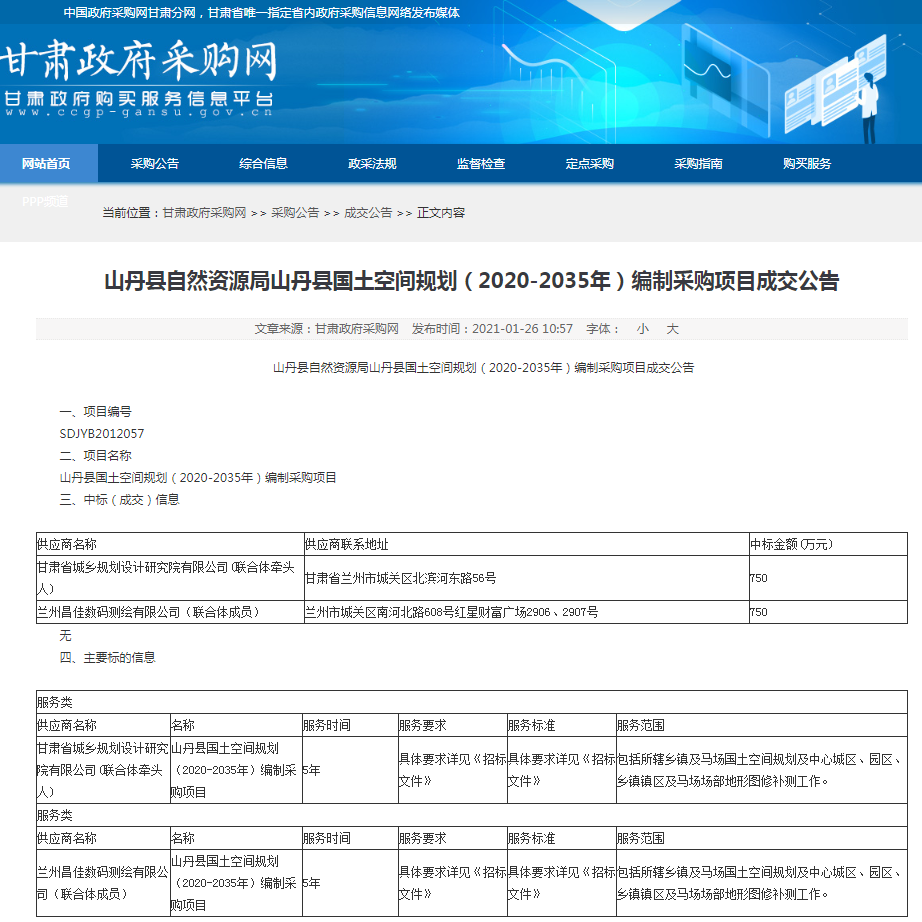922x922 pixels.
Task: Set font size to 小
Action: [x=643, y=329]
